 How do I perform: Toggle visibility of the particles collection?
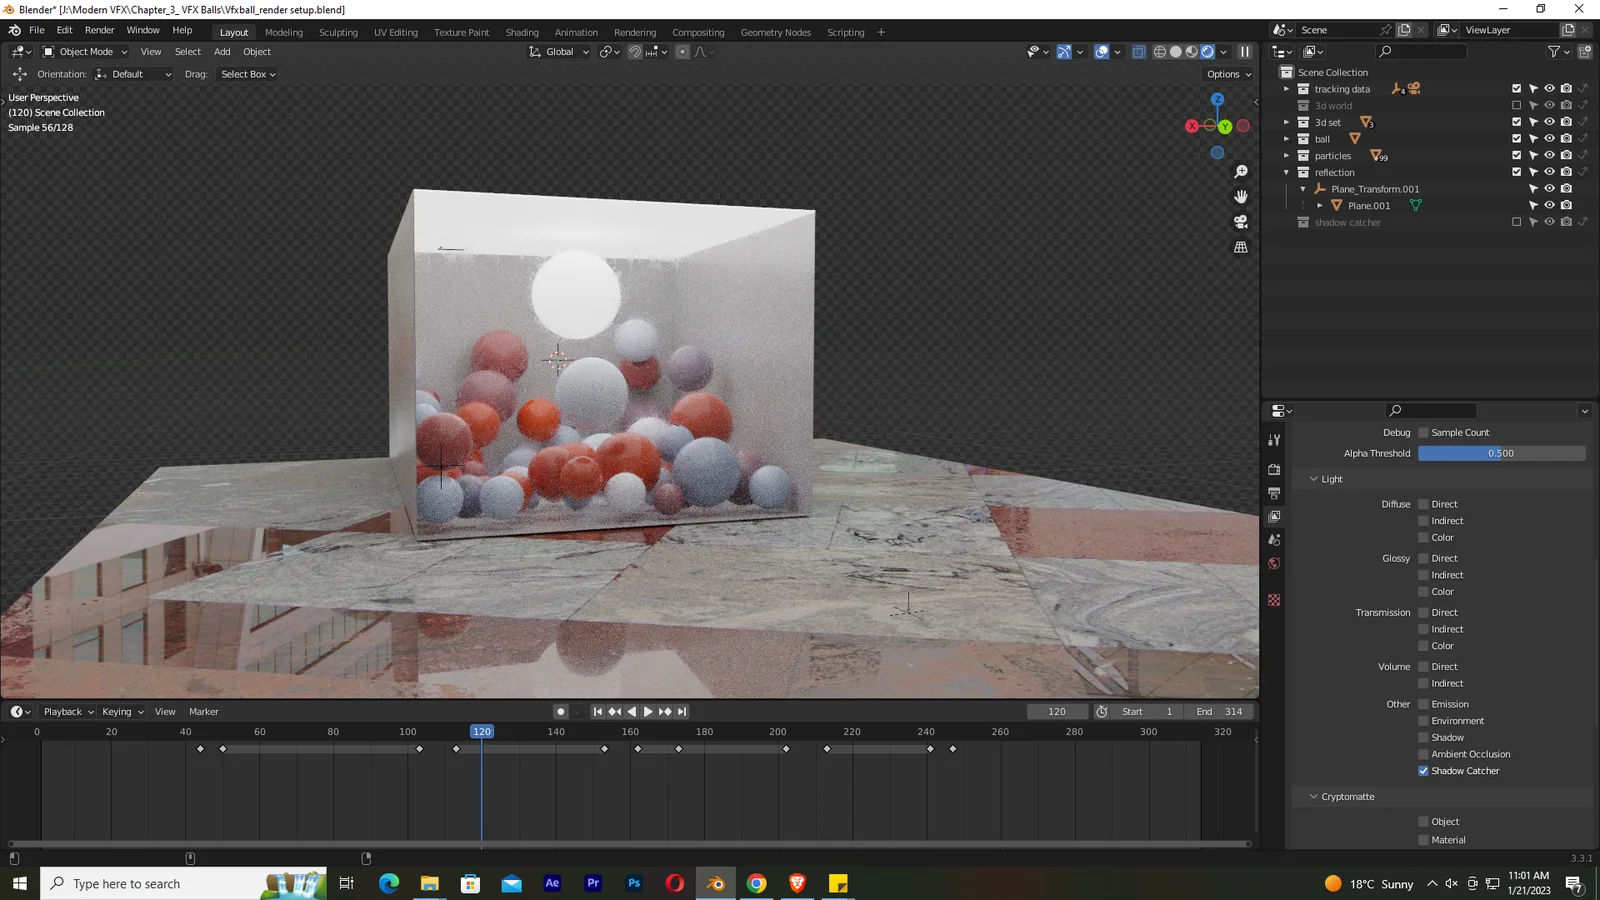point(1549,155)
